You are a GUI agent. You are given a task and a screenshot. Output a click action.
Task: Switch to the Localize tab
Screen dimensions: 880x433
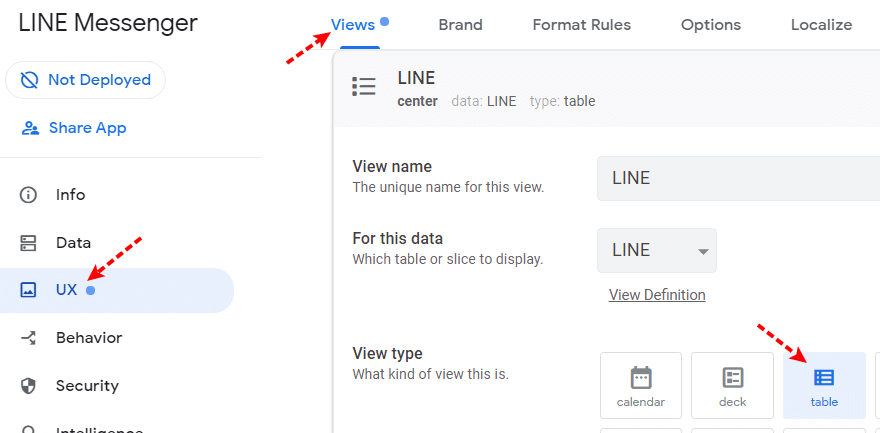pos(821,25)
